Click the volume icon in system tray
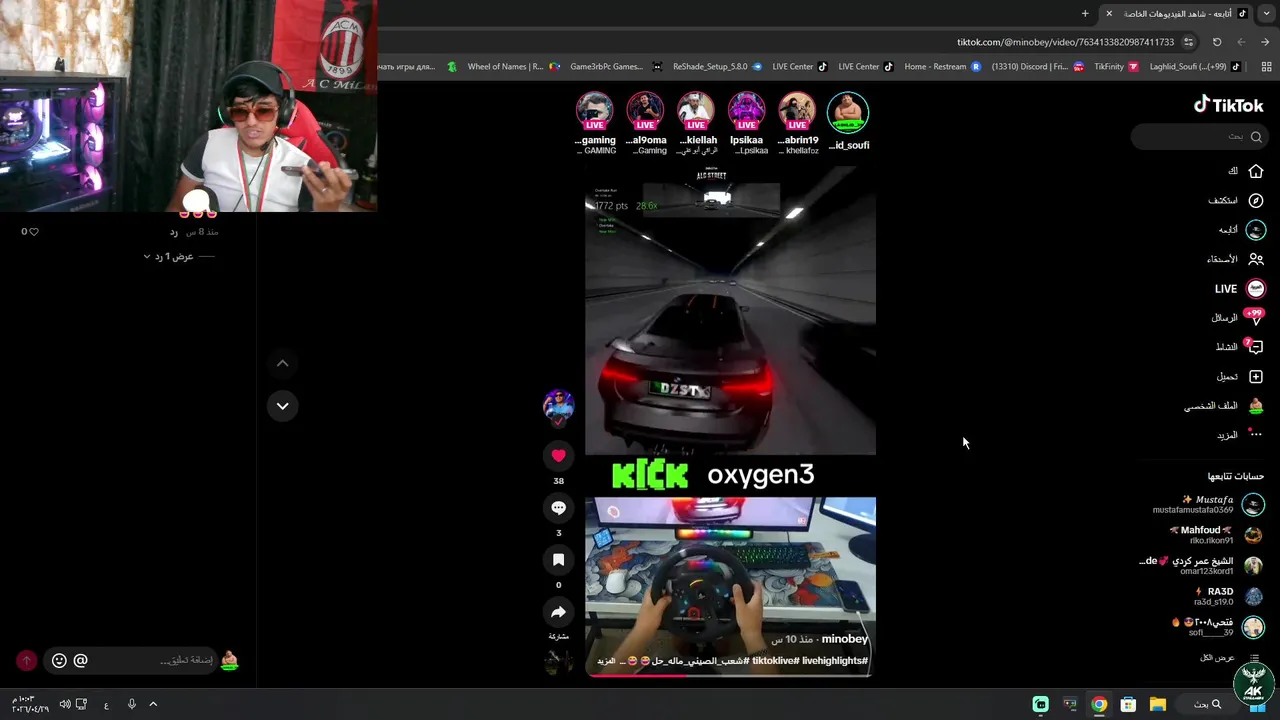This screenshot has height=720, width=1280. 65,704
